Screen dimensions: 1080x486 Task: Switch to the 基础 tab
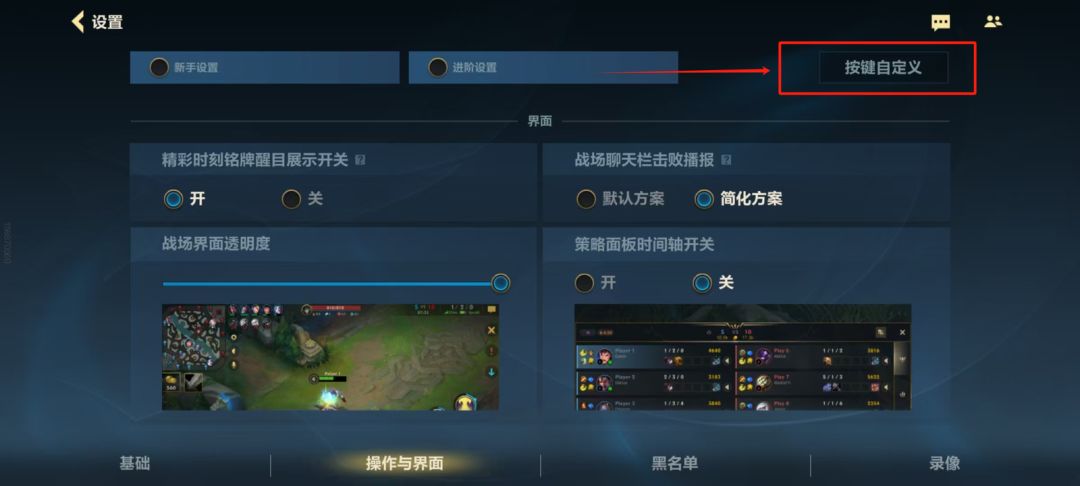[x=135, y=463]
